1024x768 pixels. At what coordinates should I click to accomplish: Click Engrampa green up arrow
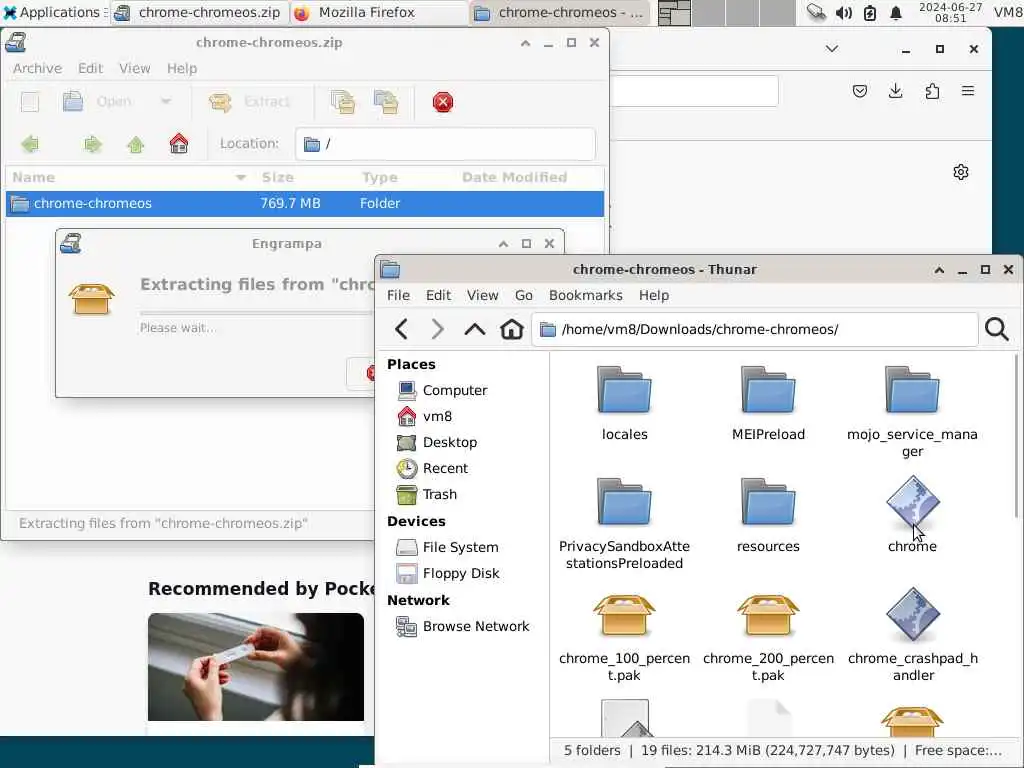tap(136, 144)
